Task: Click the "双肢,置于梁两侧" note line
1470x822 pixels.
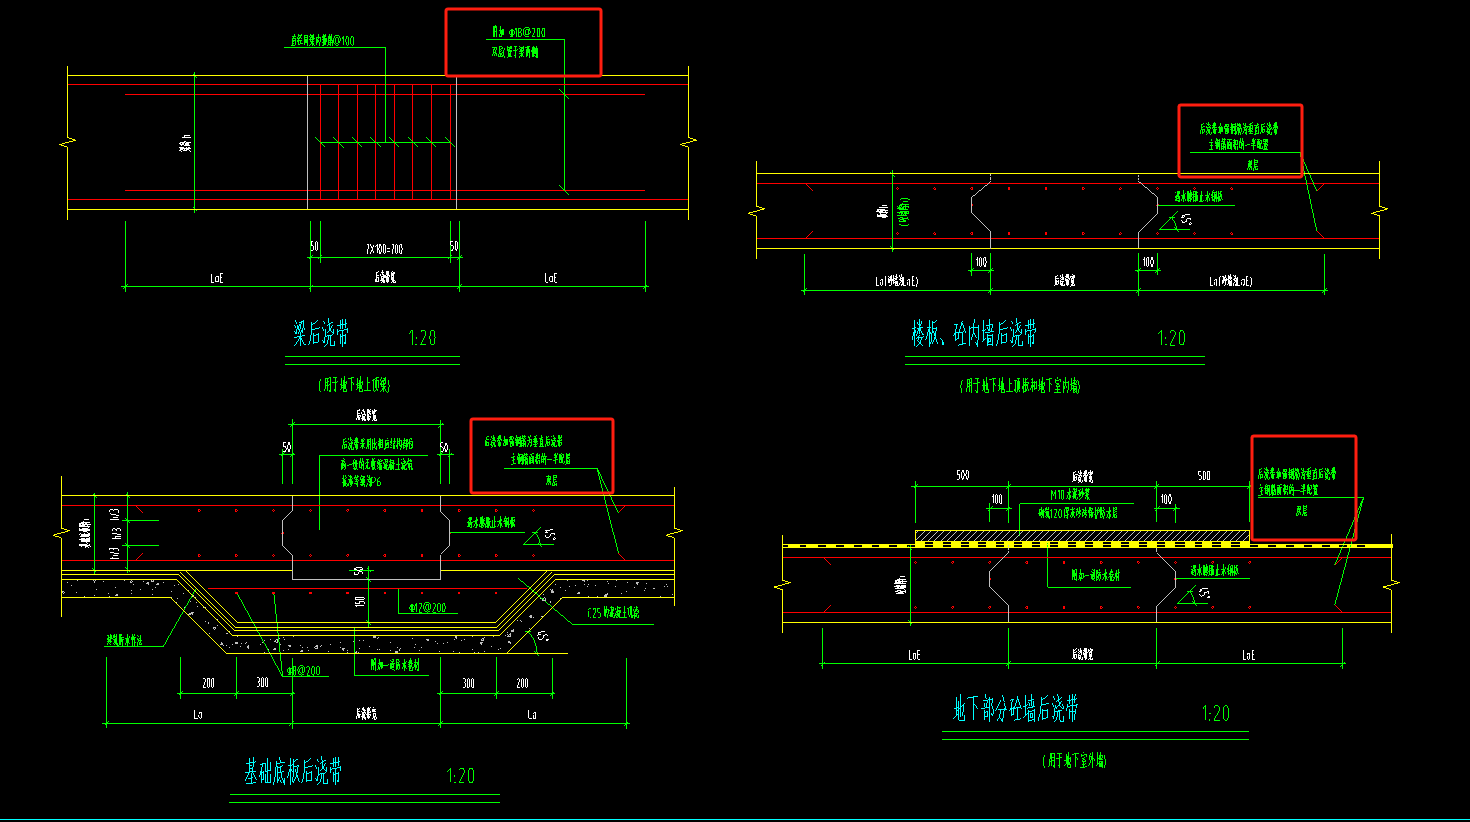Action: point(515,52)
